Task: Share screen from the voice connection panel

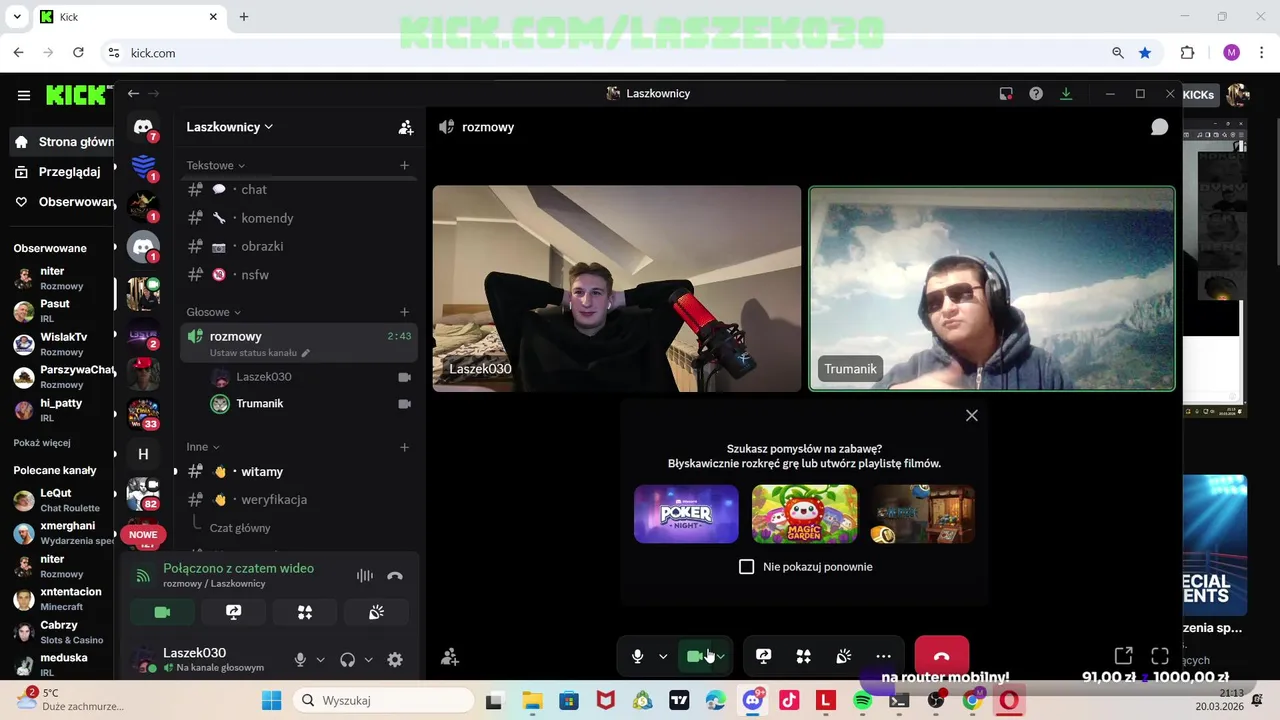Action: [x=234, y=612]
